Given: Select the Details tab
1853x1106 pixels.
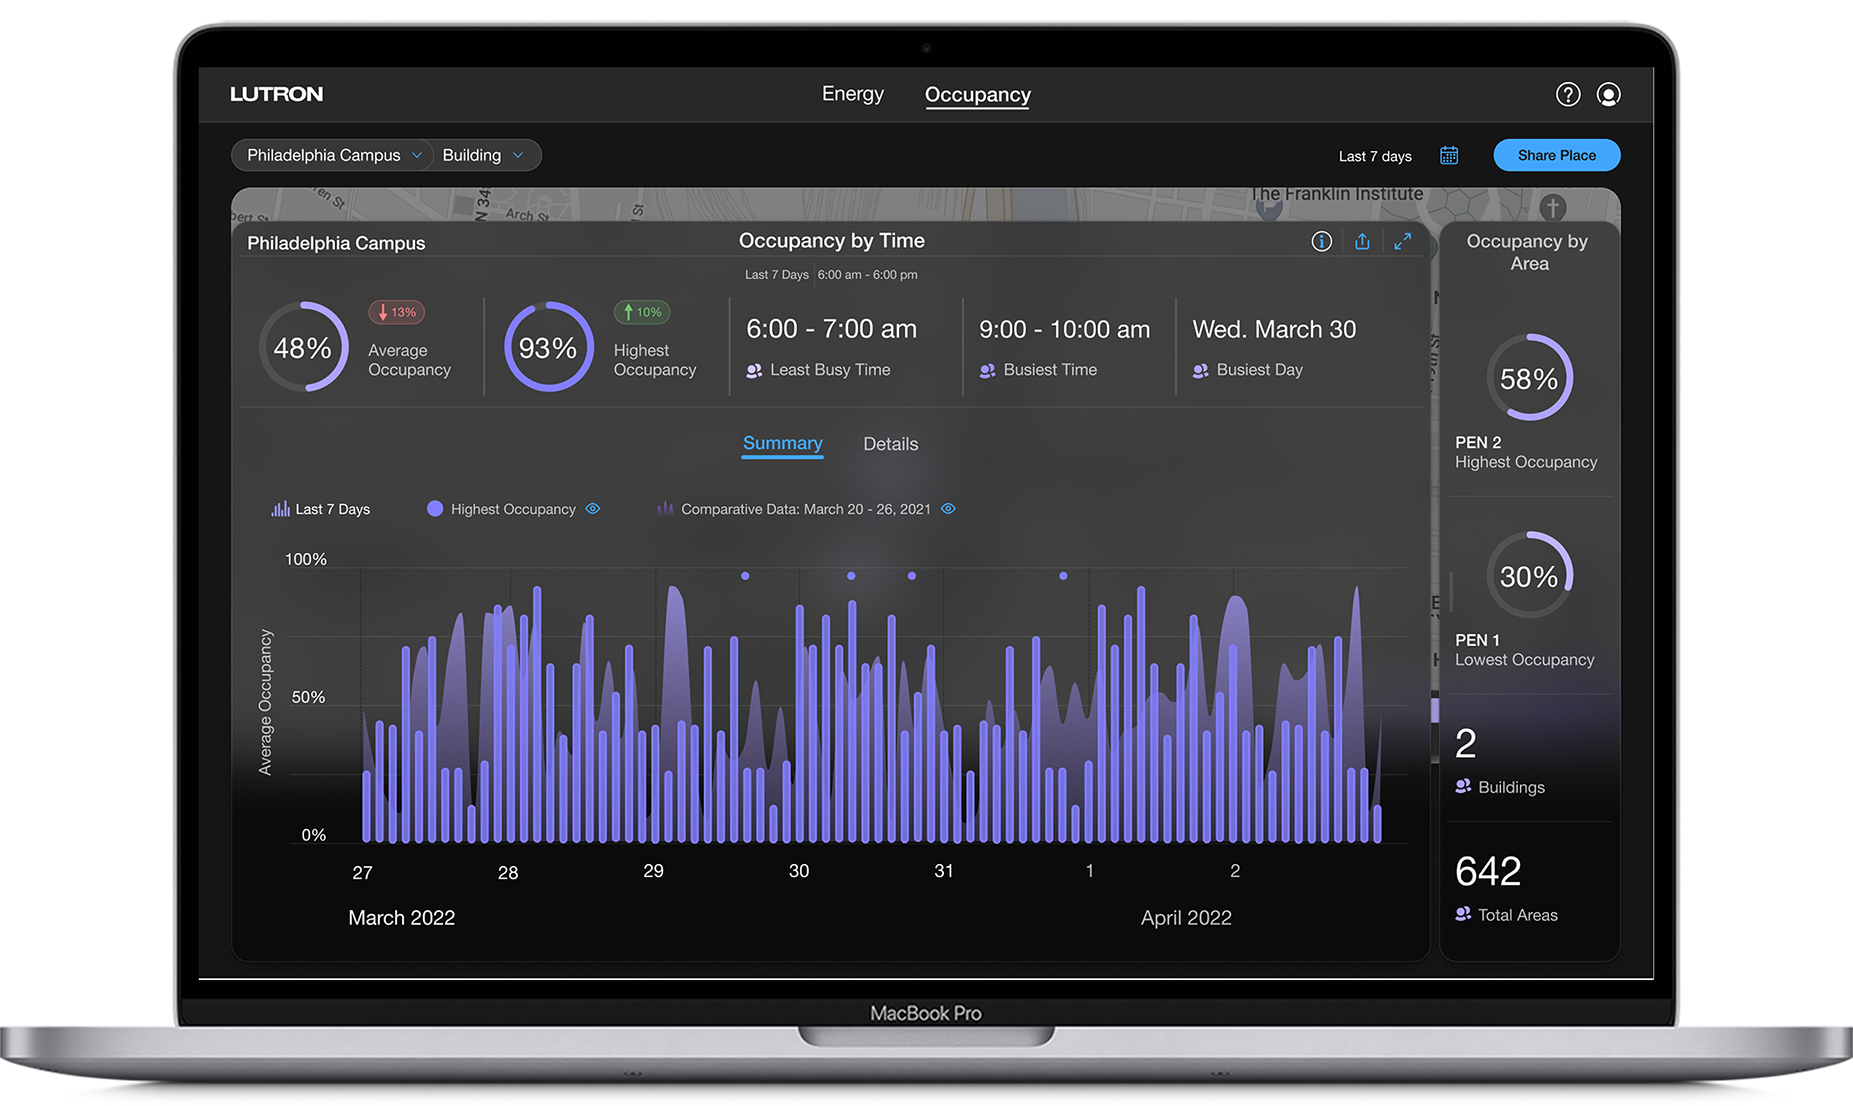Looking at the screenshot, I should click(x=890, y=444).
